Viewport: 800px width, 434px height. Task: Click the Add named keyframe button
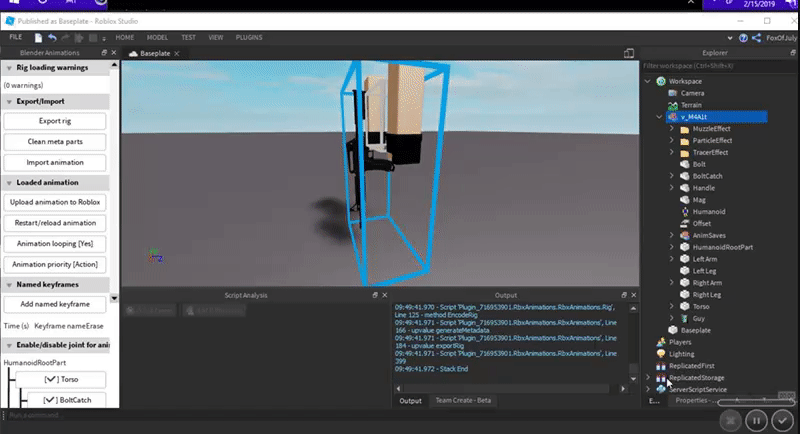(x=55, y=304)
